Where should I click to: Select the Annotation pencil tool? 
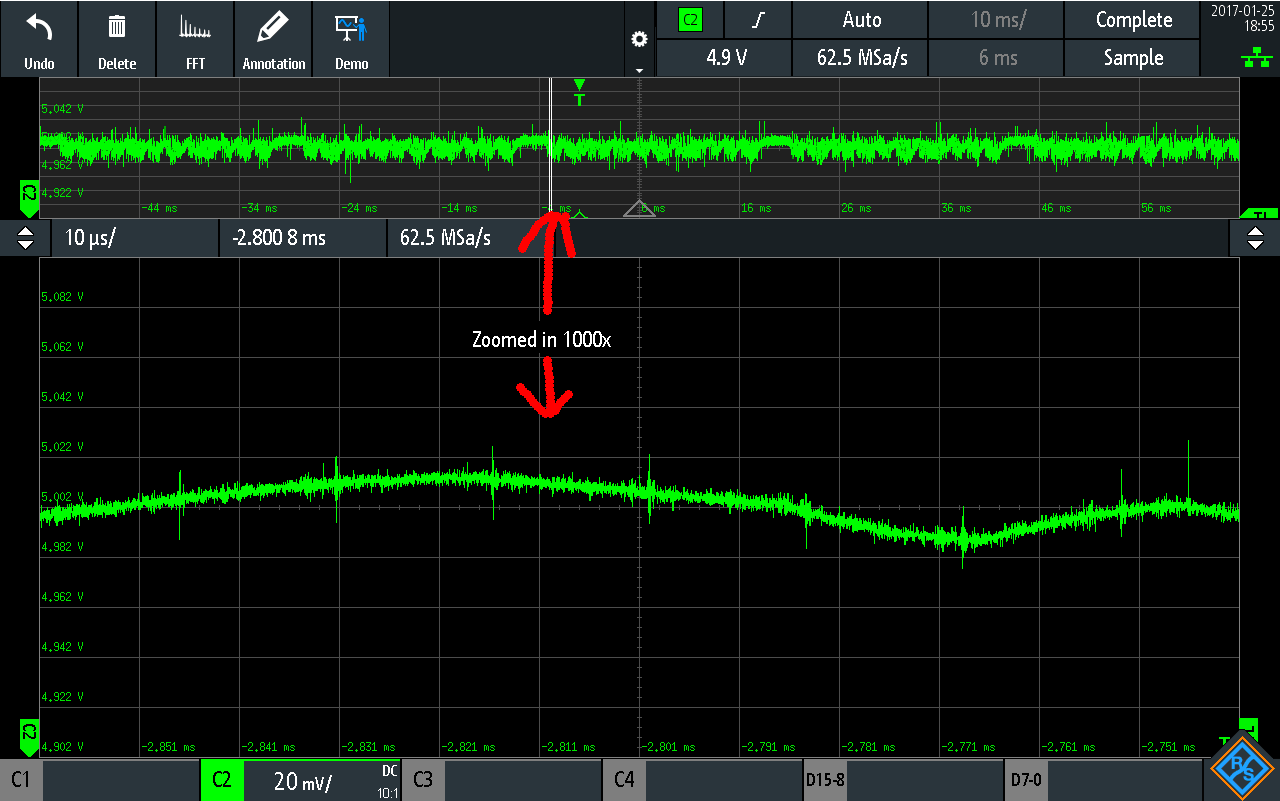click(273, 28)
